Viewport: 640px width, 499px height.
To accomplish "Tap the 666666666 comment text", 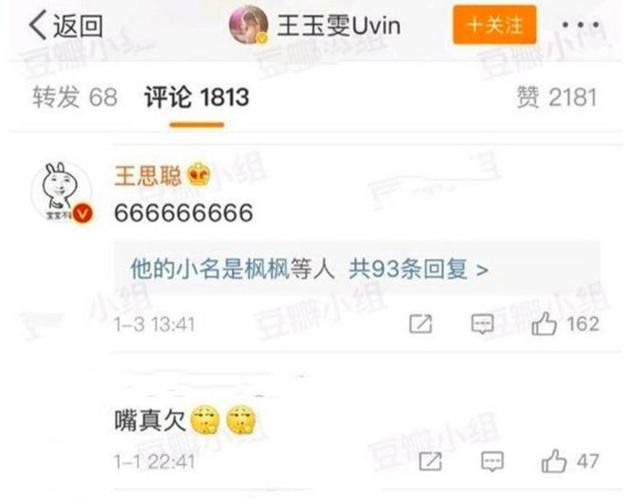I will [184, 213].
